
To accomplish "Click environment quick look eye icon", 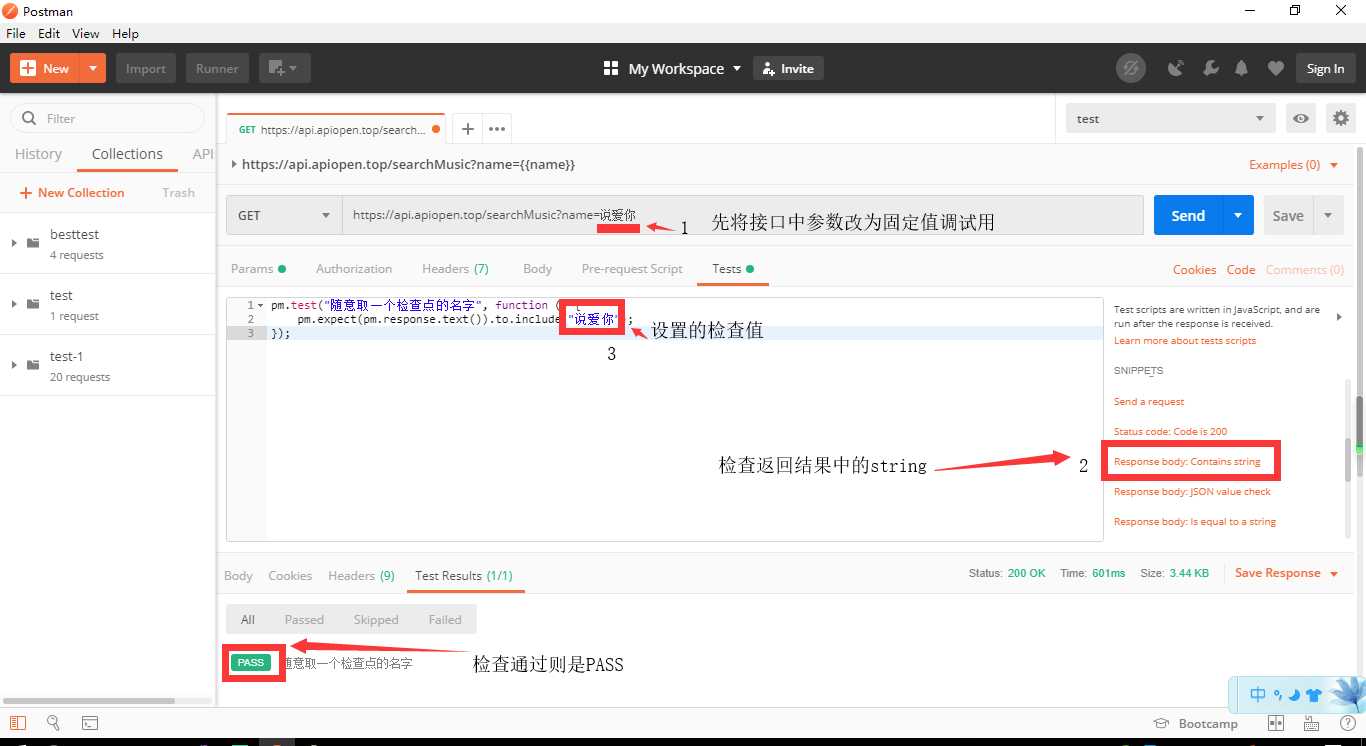I will (x=1300, y=118).
